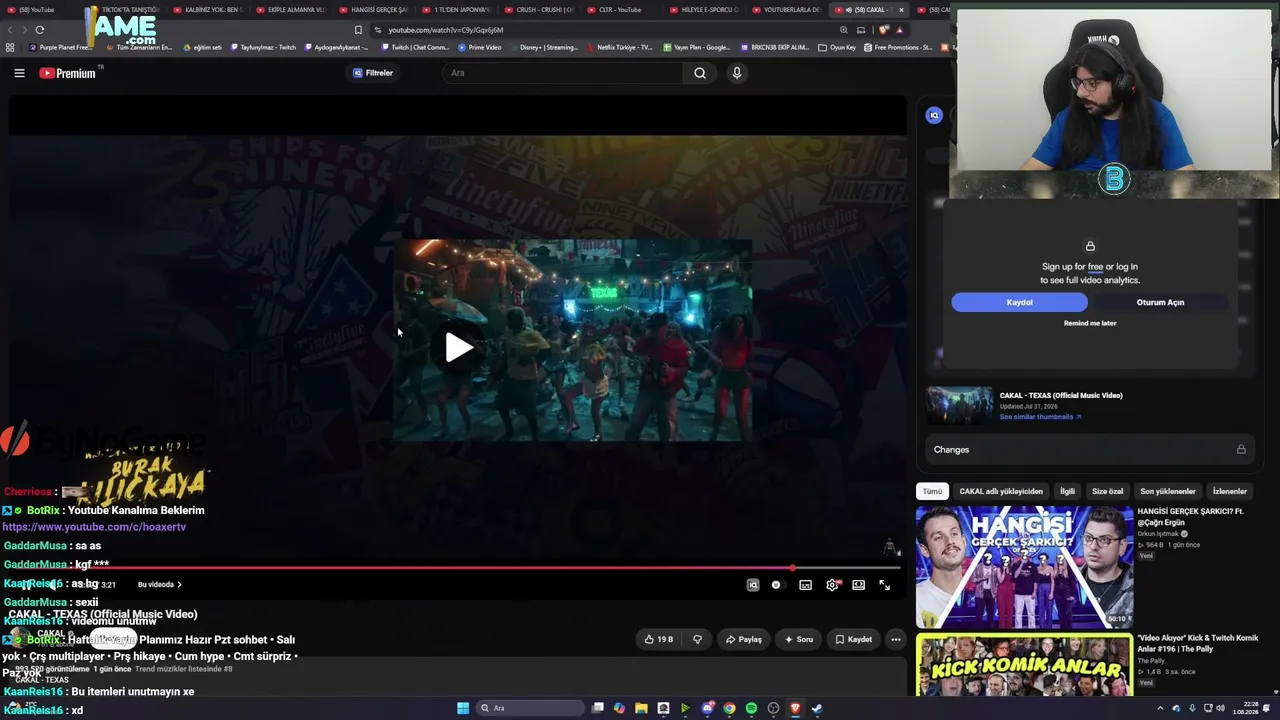The width and height of the screenshot is (1280, 720).
Task: Click the Windows taskbar search box
Action: [x=530, y=708]
